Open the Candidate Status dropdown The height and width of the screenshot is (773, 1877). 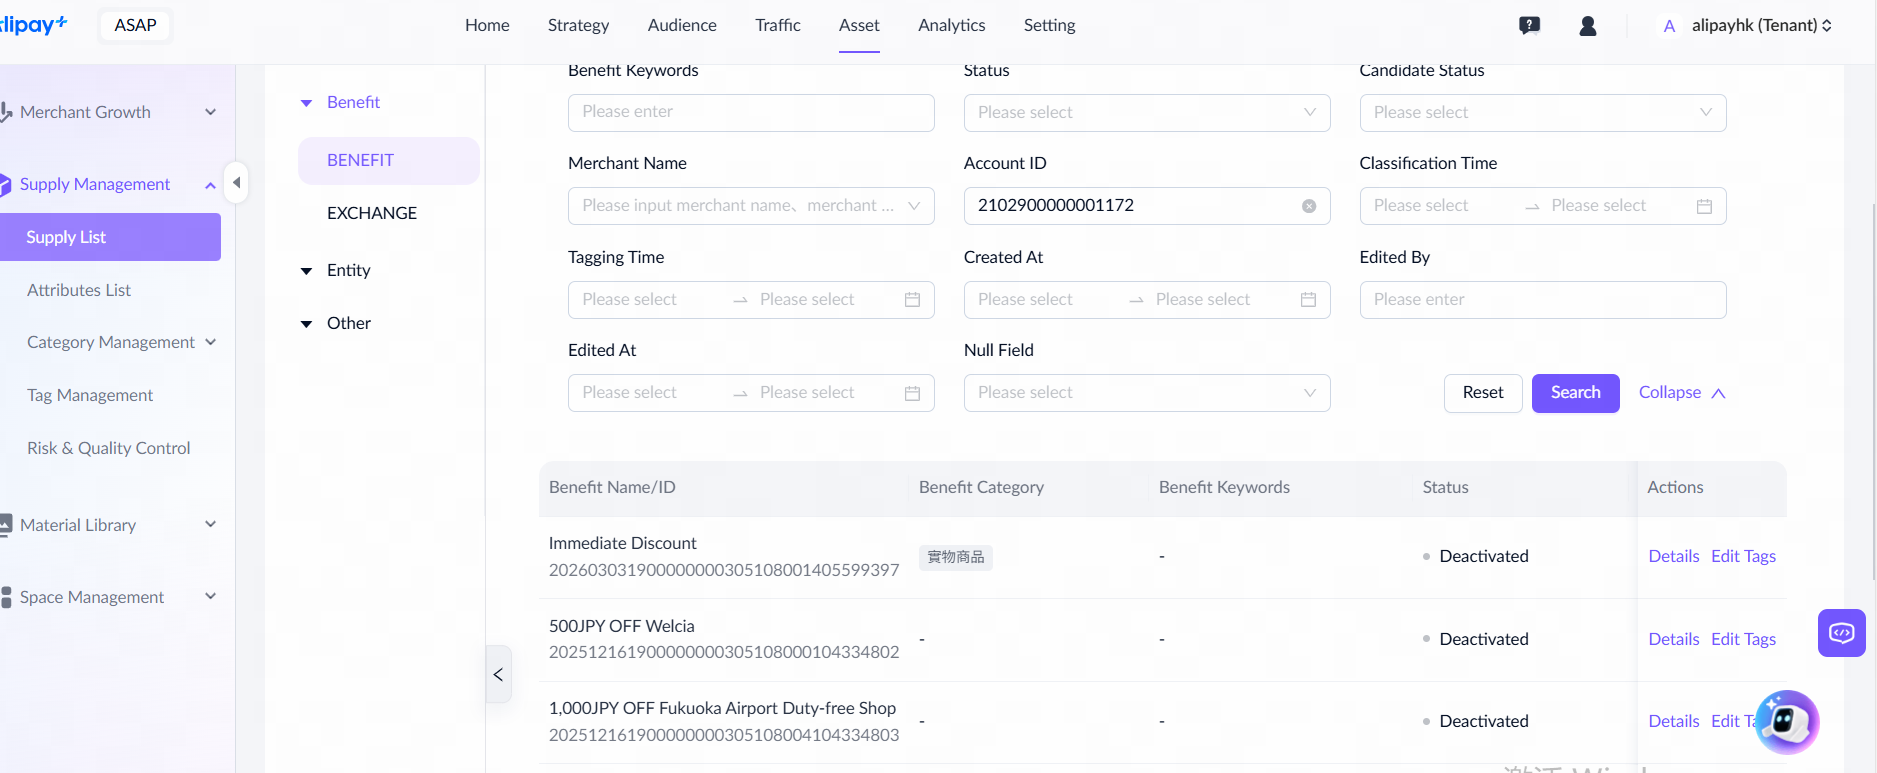coord(1542,113)
